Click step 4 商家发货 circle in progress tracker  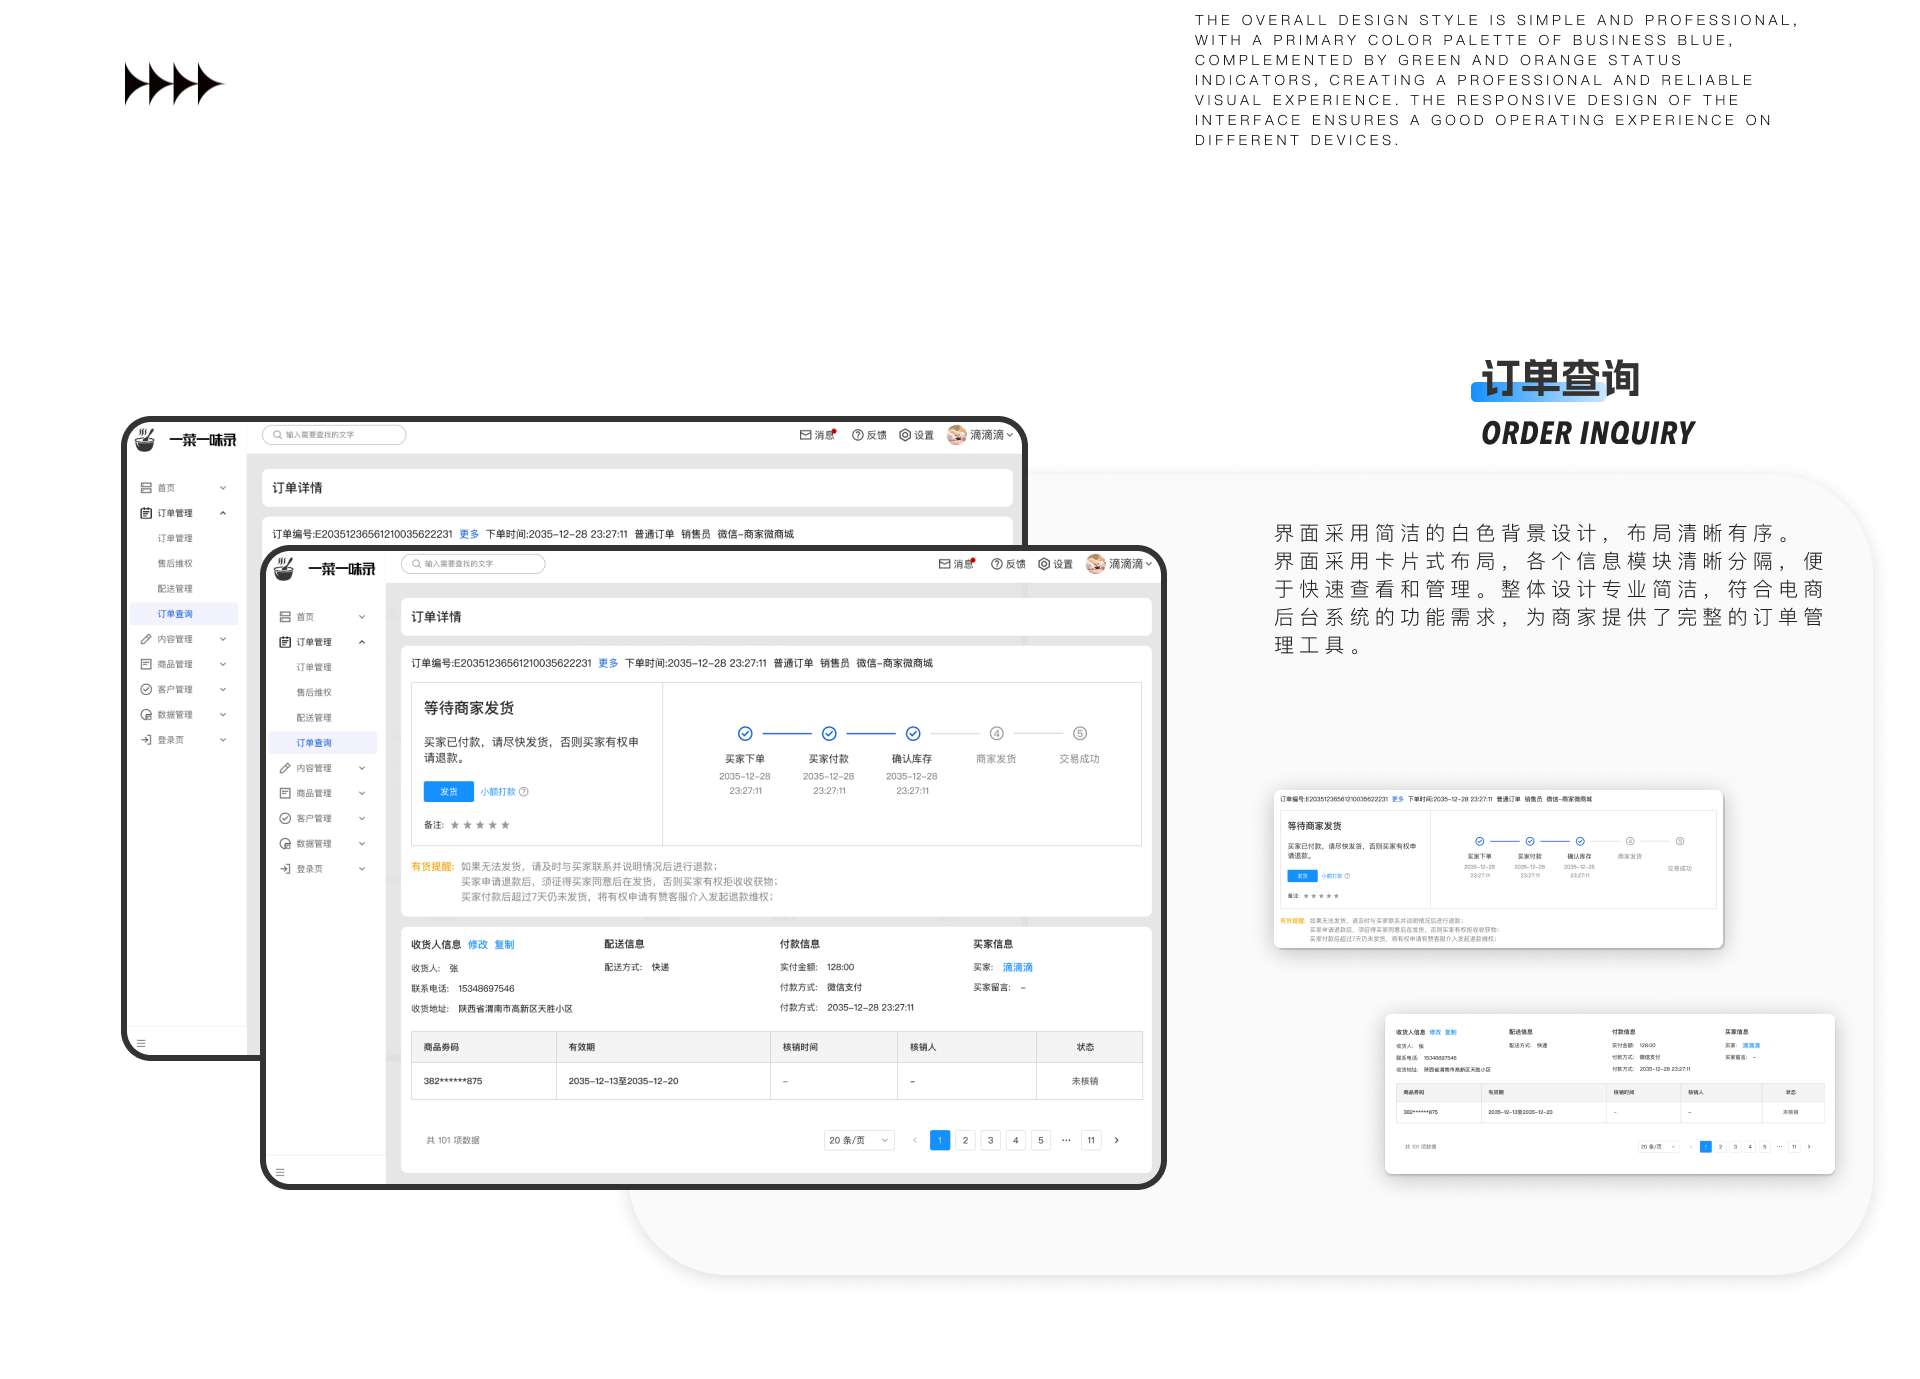click(996, 734)
